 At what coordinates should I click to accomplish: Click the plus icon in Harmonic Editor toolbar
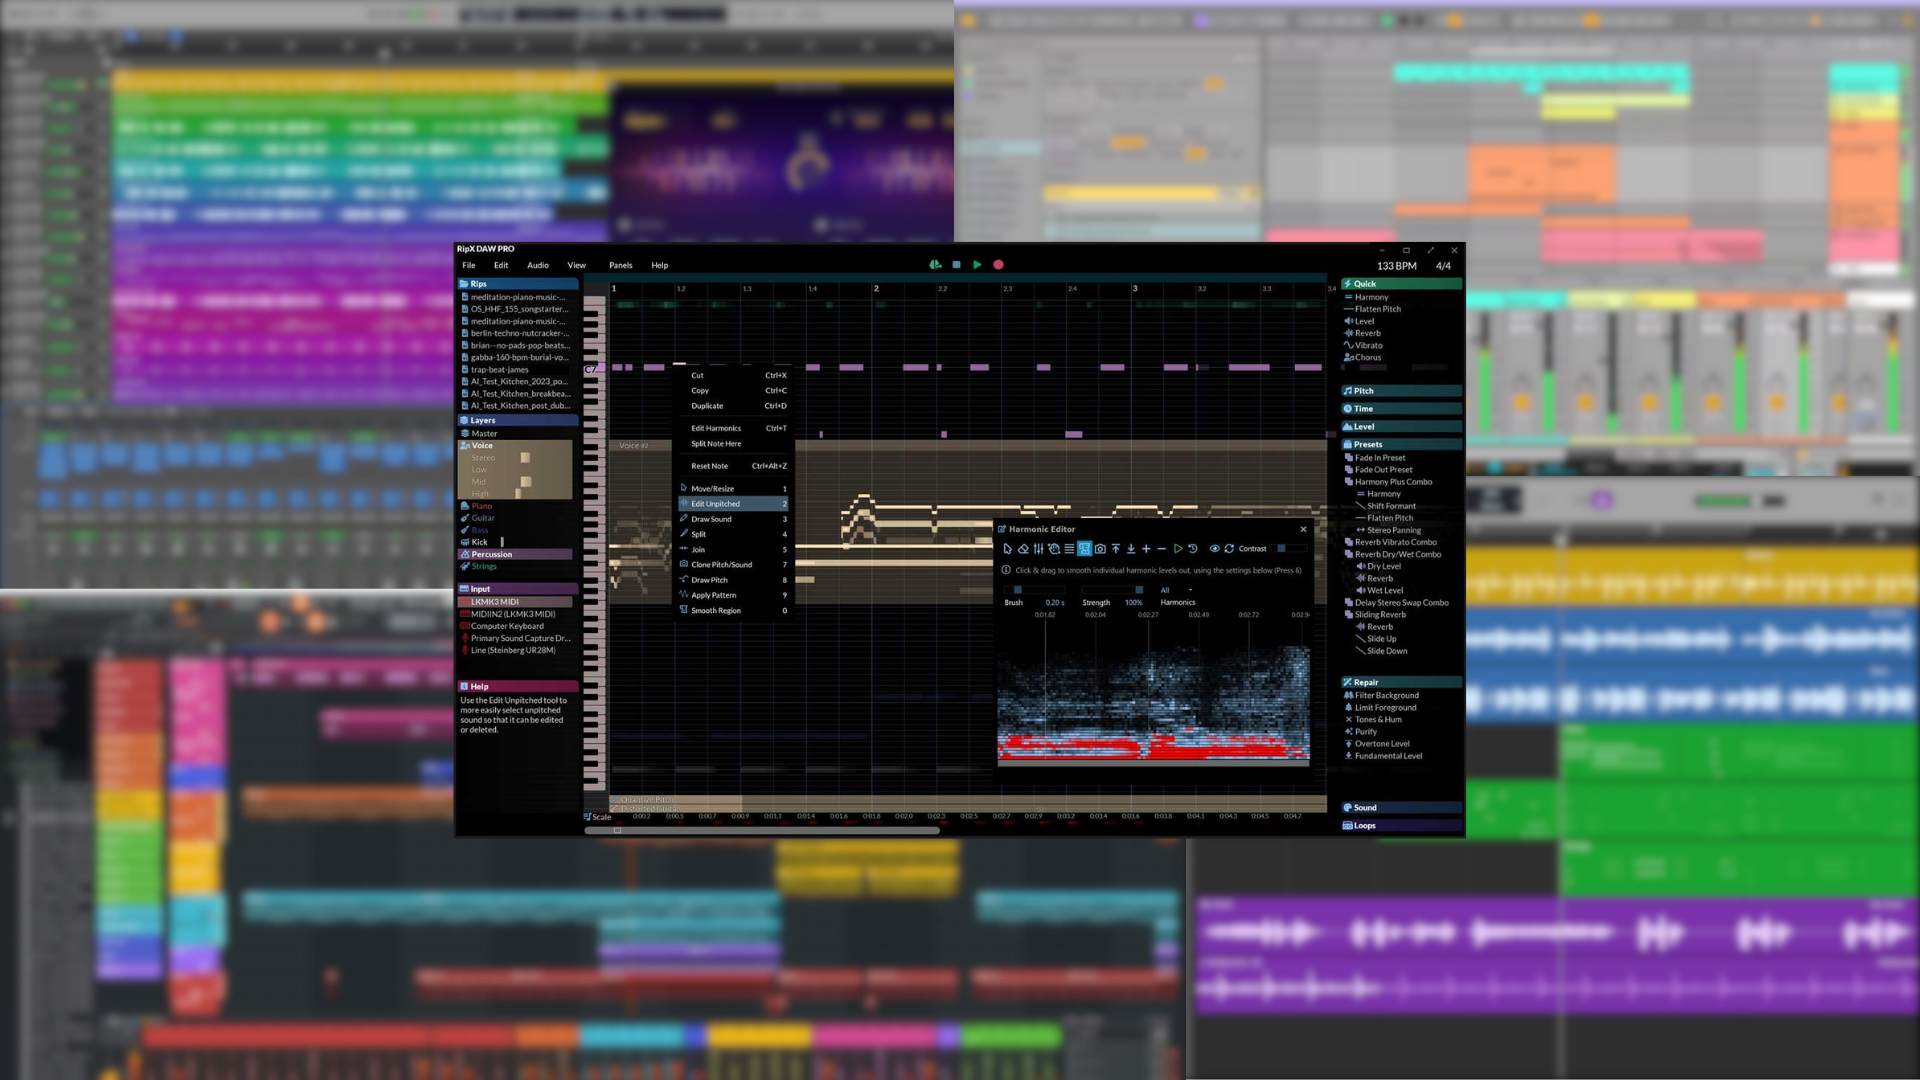pos(1146,549)
